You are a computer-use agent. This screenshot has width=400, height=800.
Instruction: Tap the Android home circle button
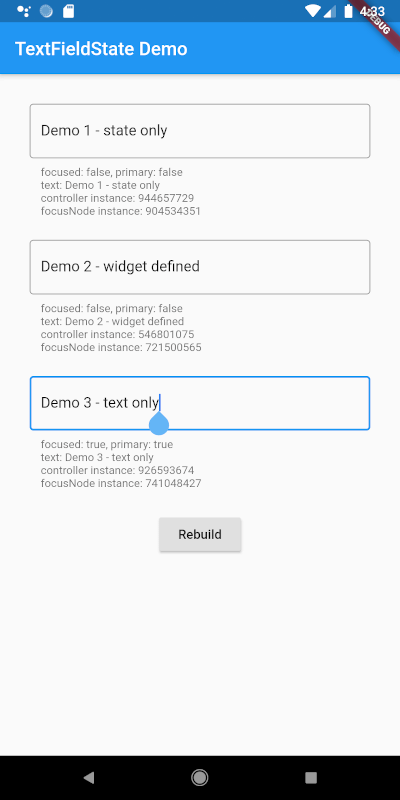[x=199, y=778]
